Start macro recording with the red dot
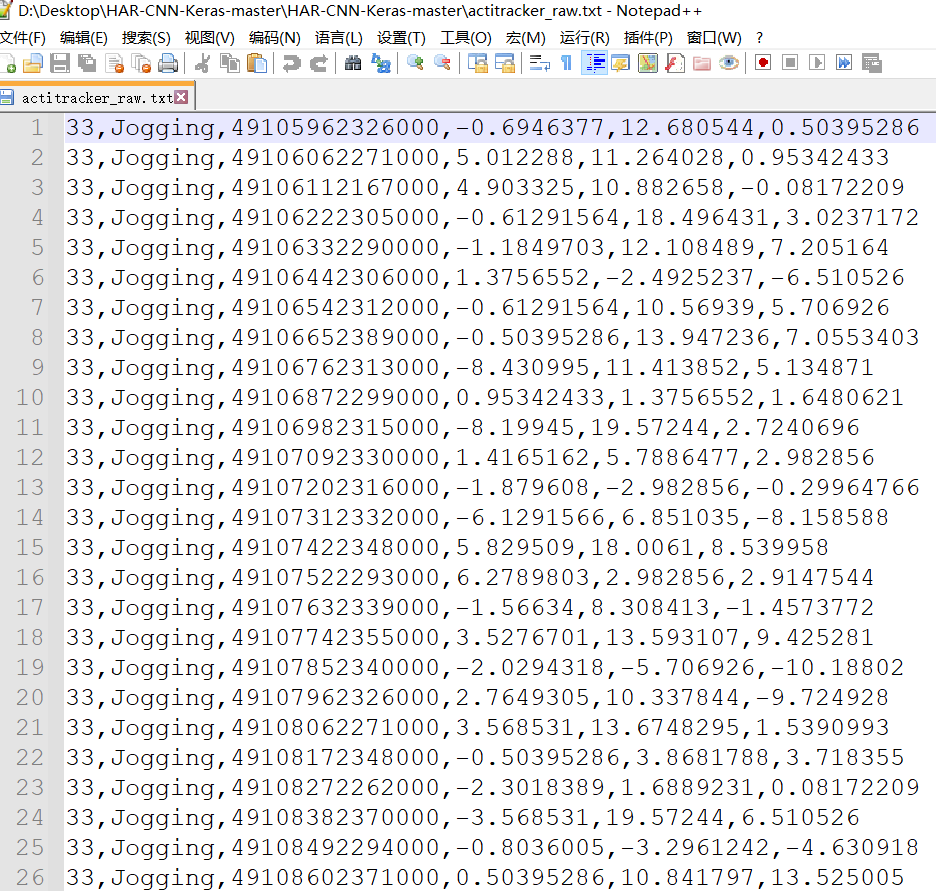This screenshot has width=936, height=891. (763, 63)
